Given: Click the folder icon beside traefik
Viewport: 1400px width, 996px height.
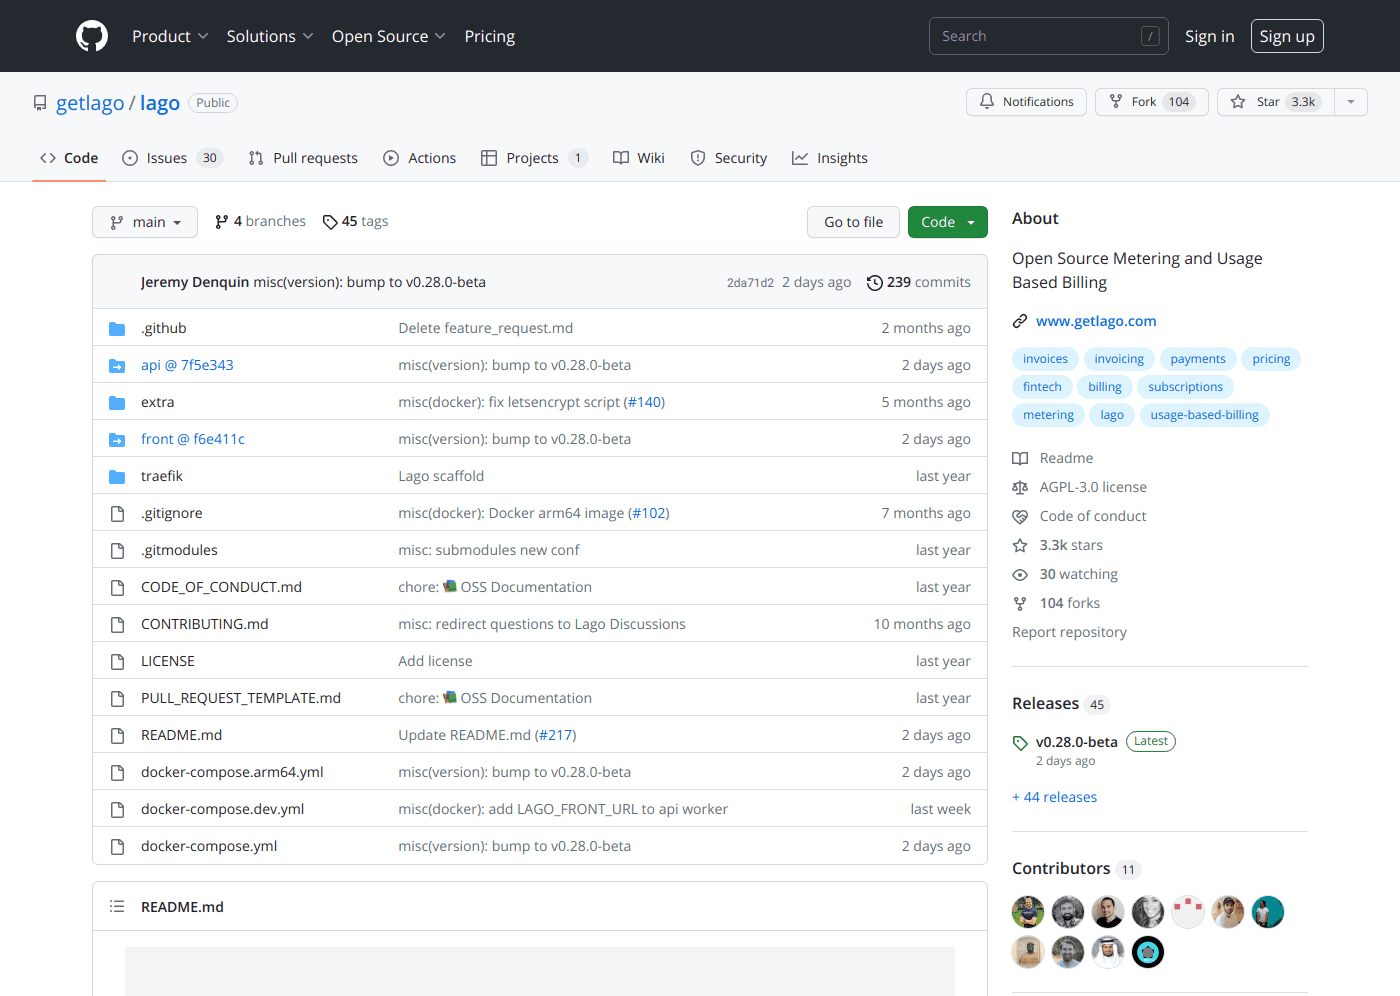Looking at the screenshot, I should pyautogui.click(x=117, y=476).
